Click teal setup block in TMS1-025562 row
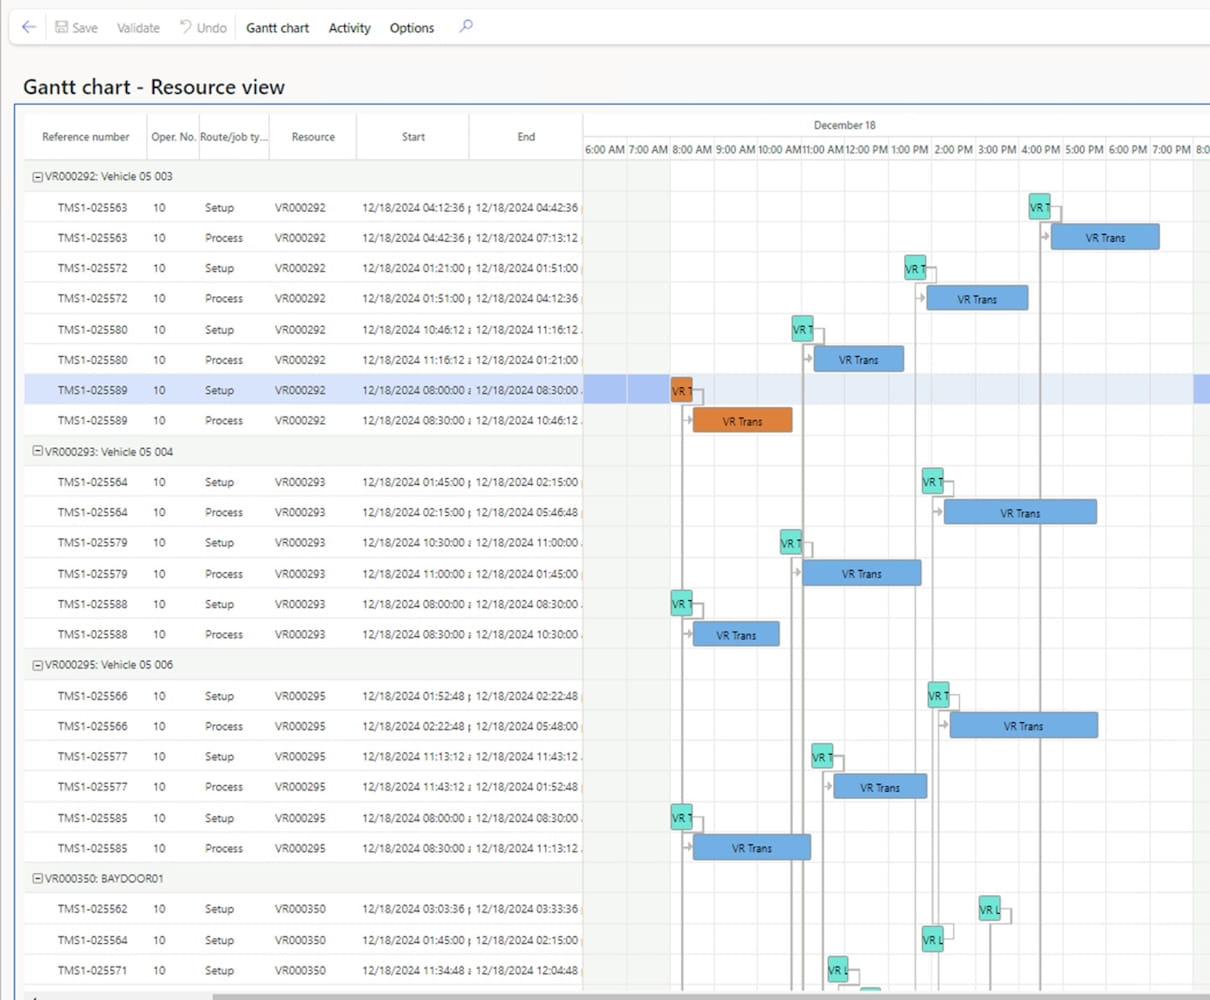 [989, 909]
